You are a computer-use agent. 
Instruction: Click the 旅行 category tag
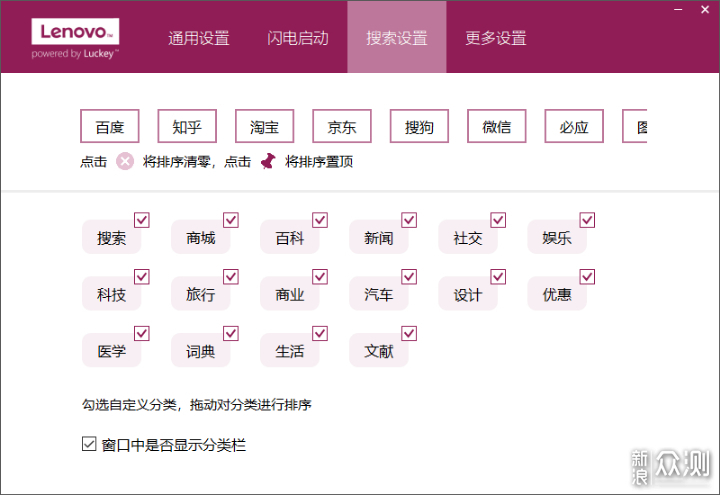201,294
